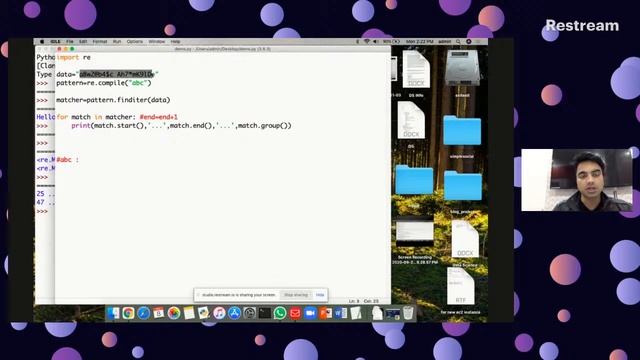This screenshot has width=640, height=360.
Task: Open the Run menu
Action: click(117, 42)
